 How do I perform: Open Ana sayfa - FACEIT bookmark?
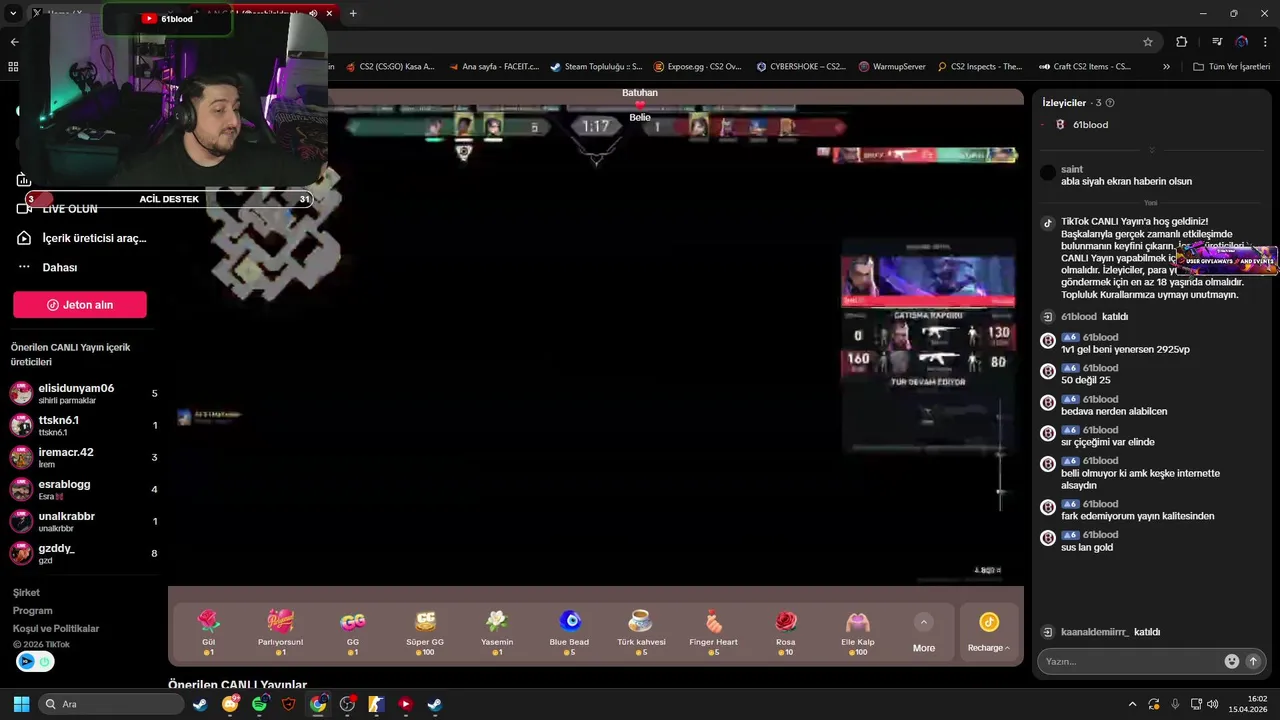coord(493,67)
